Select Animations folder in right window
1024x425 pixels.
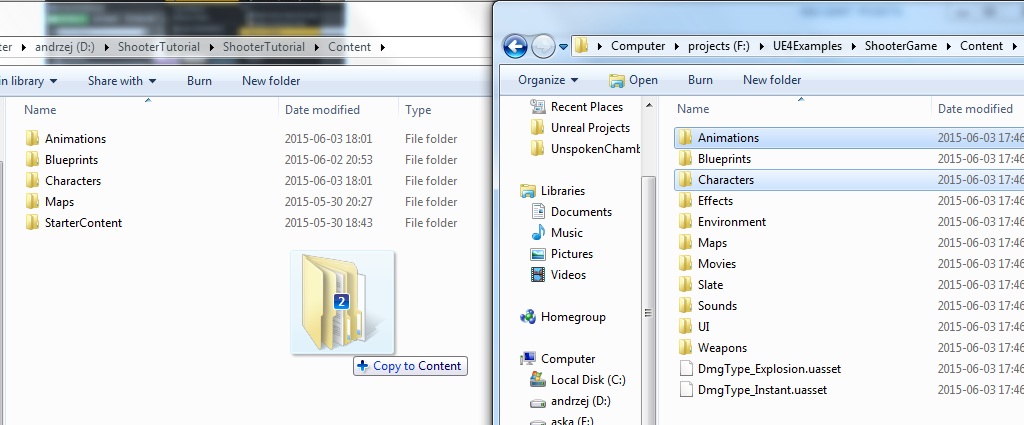pos(848,138)
